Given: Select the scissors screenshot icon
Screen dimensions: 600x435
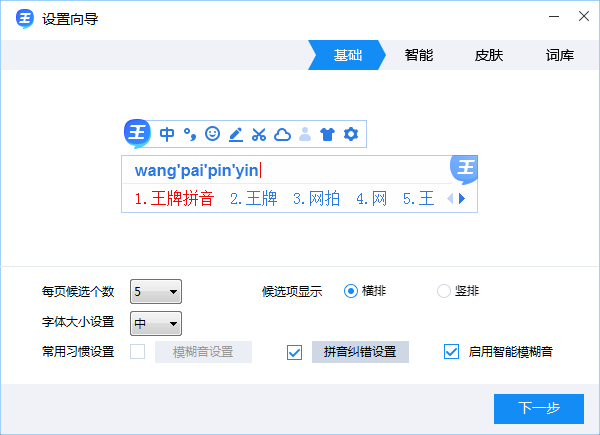Looking at the screenshot, I should 259,133.
